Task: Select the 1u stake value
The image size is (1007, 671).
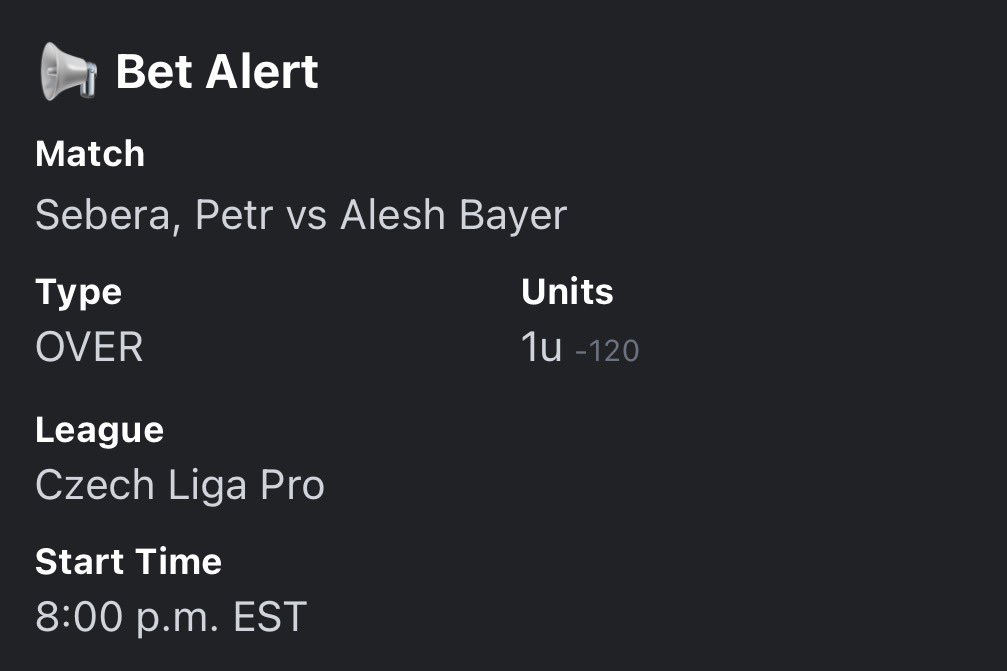Action: 541,348
